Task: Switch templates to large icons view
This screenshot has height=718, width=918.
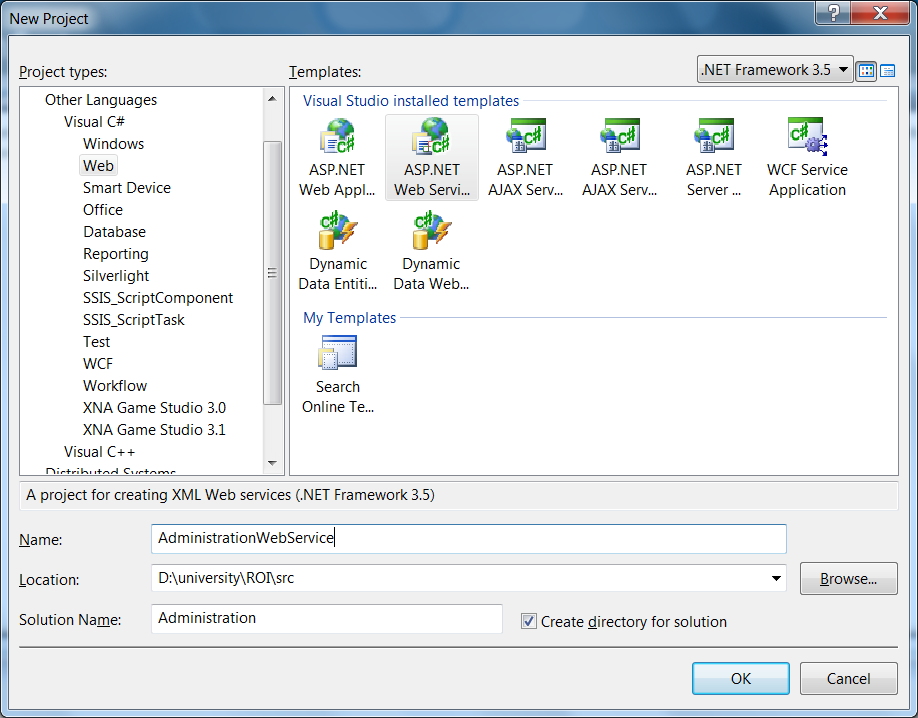Action: tap(866, 71)
